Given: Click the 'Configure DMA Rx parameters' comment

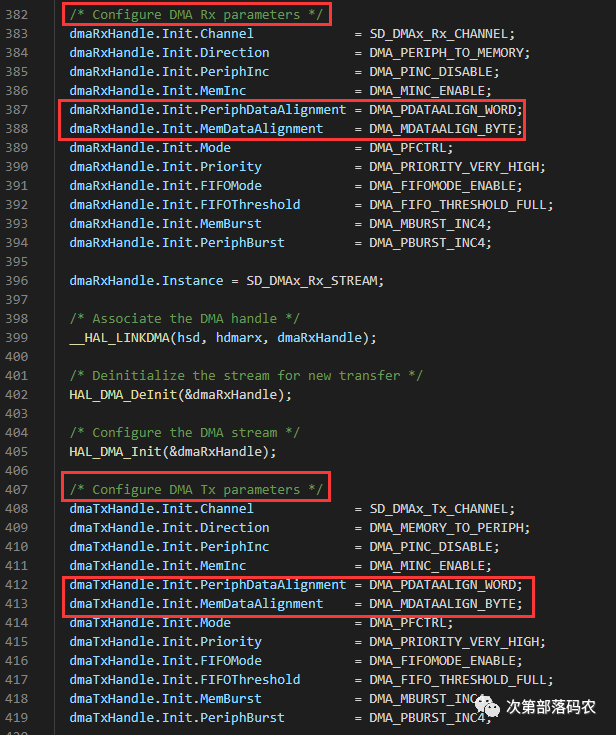Looking at the screenshot, I should 196,15.
